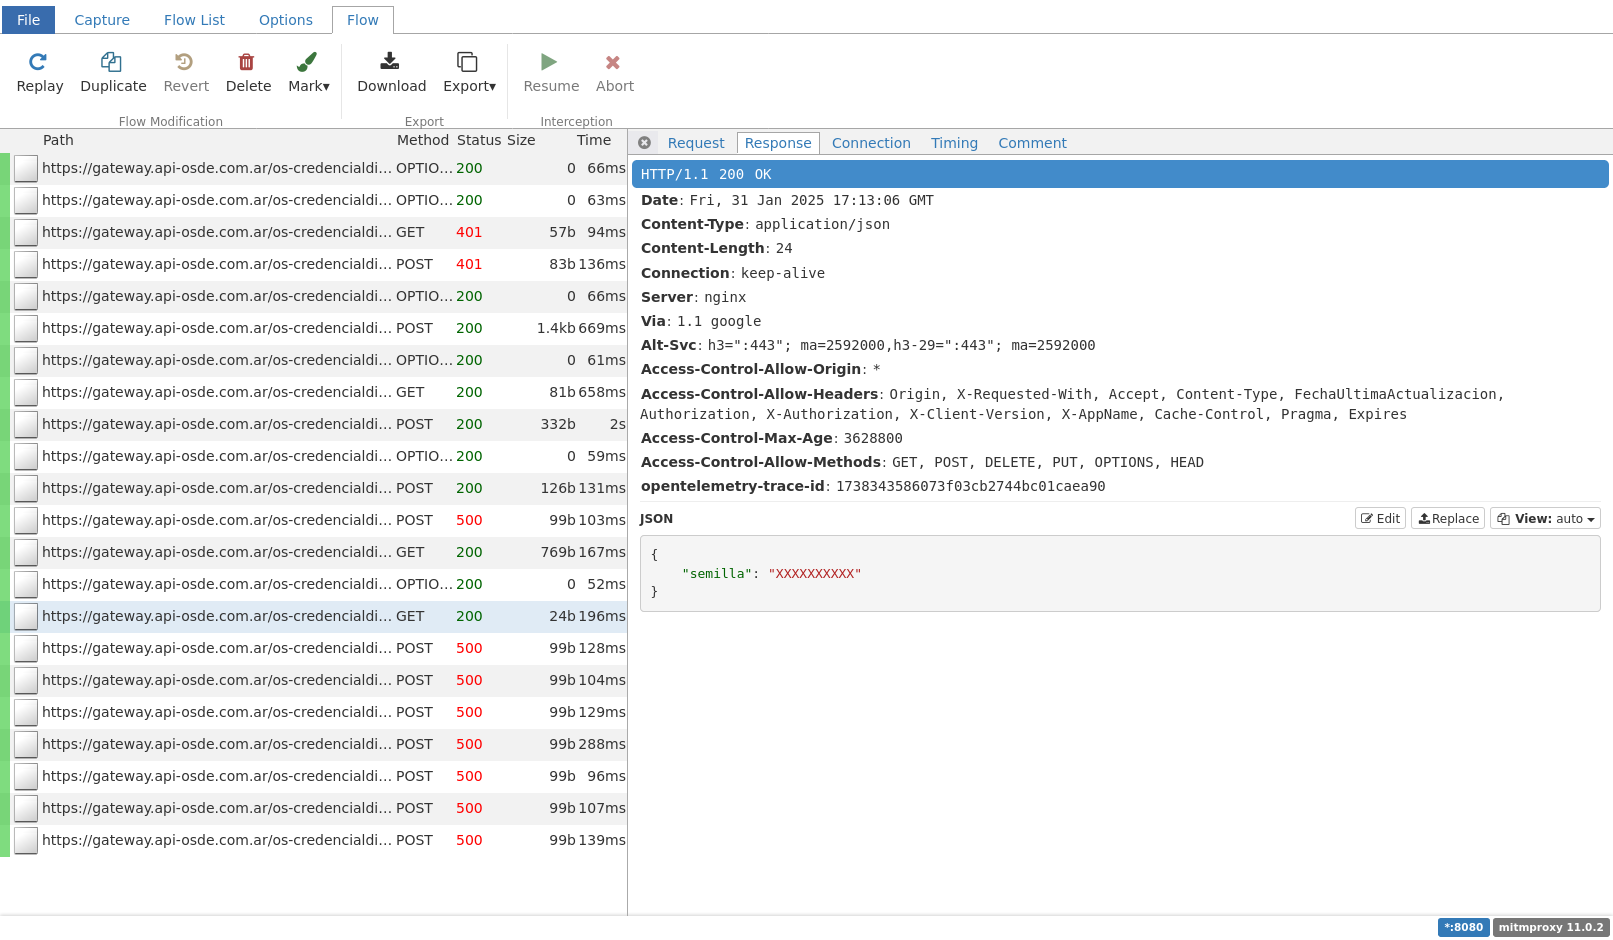Click icon of the OPTIONS flow 59ms
Viewport: 1613px width, 940px height.
[26, 456]
